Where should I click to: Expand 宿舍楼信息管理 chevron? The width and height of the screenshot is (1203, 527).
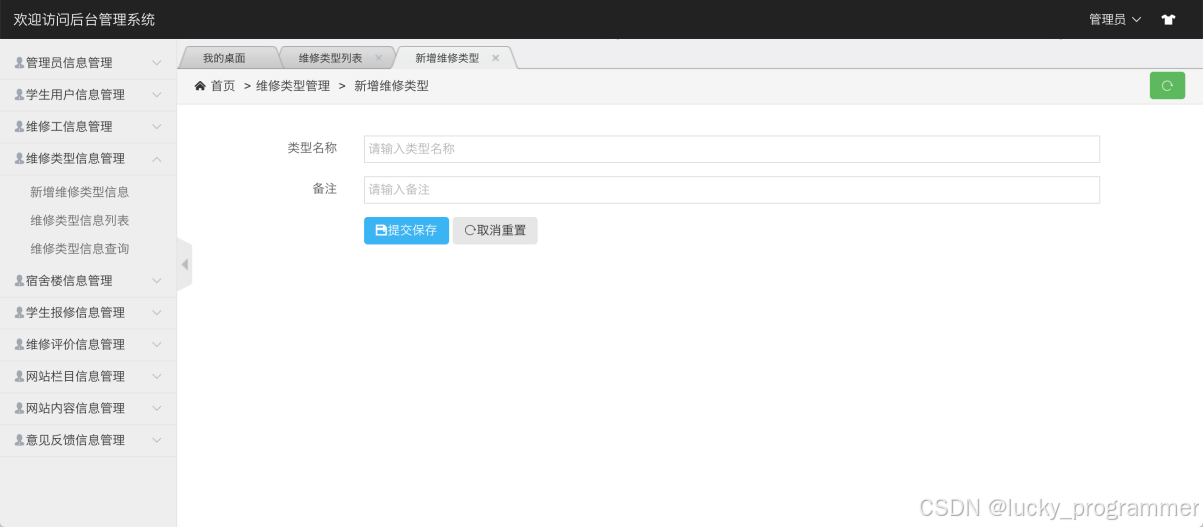tap(157, 280)
